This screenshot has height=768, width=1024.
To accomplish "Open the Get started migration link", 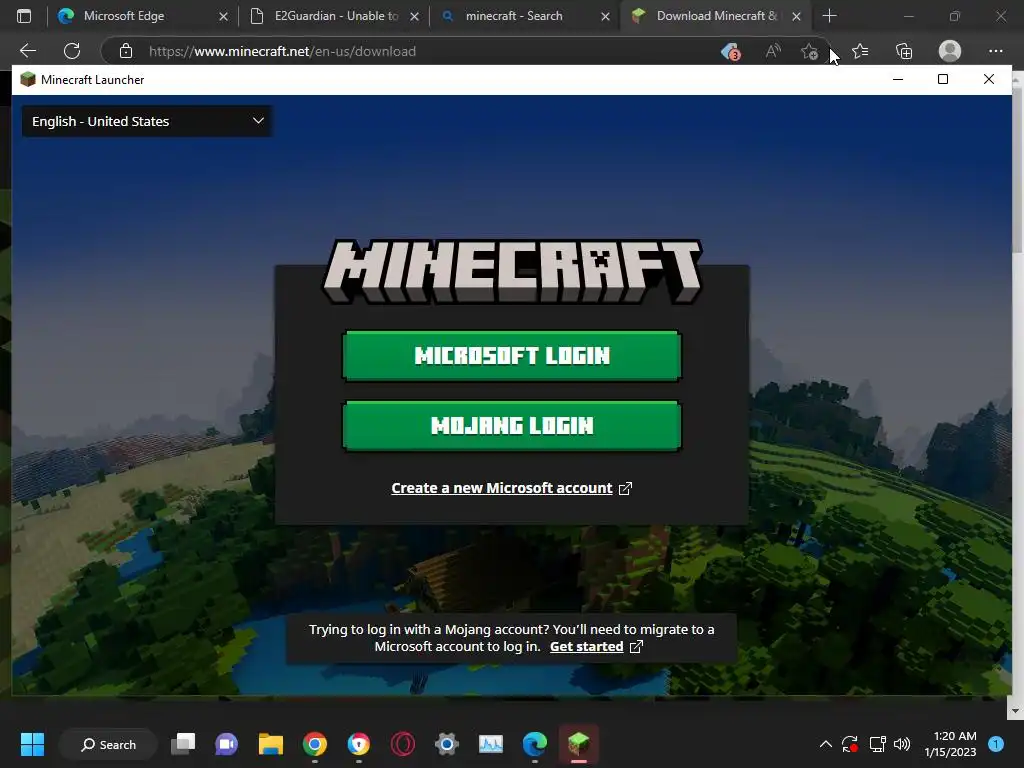I will click(x=596, y=647).
